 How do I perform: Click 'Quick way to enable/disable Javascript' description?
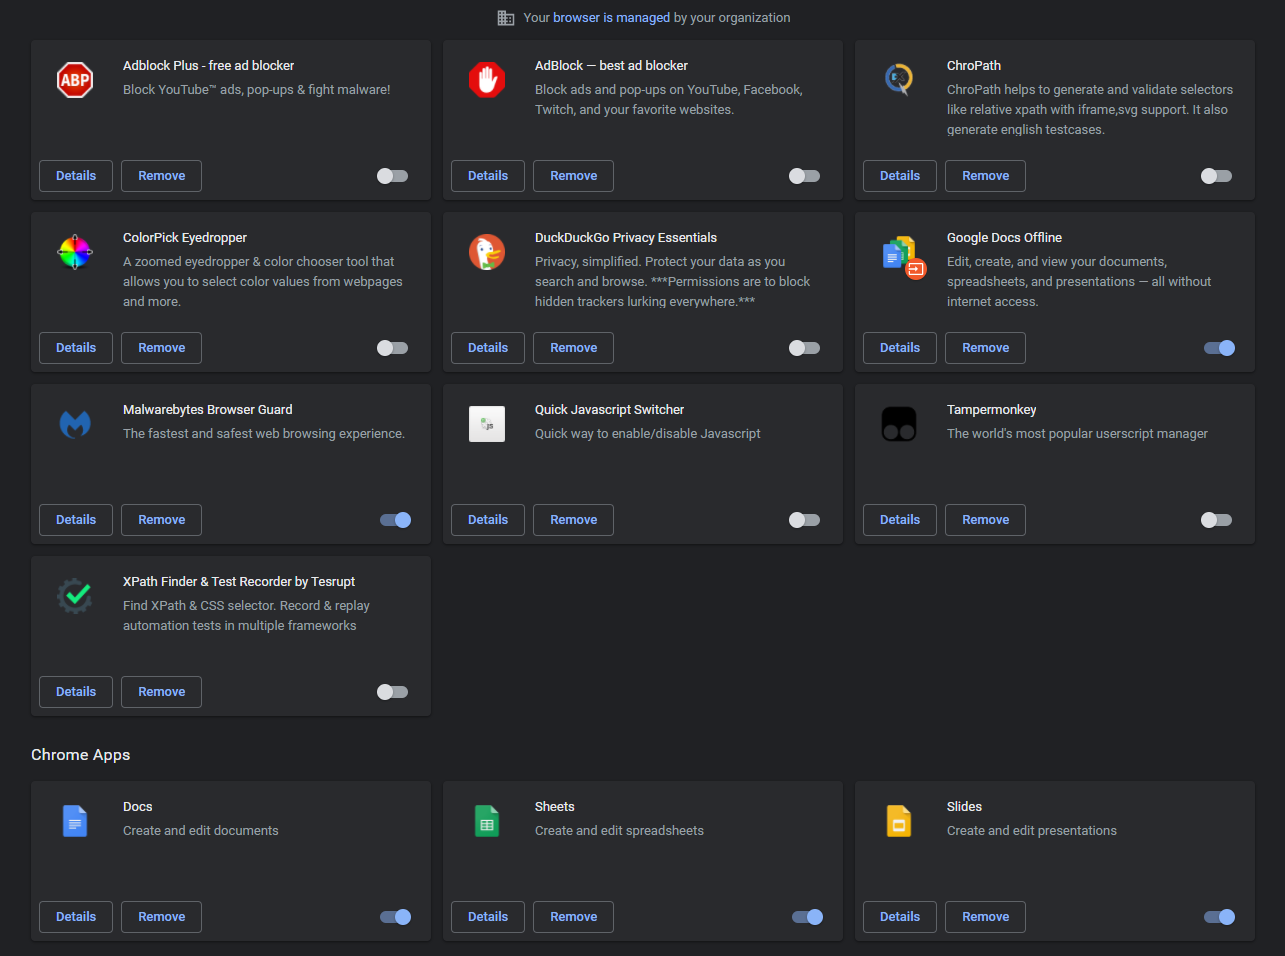[648, 434]
